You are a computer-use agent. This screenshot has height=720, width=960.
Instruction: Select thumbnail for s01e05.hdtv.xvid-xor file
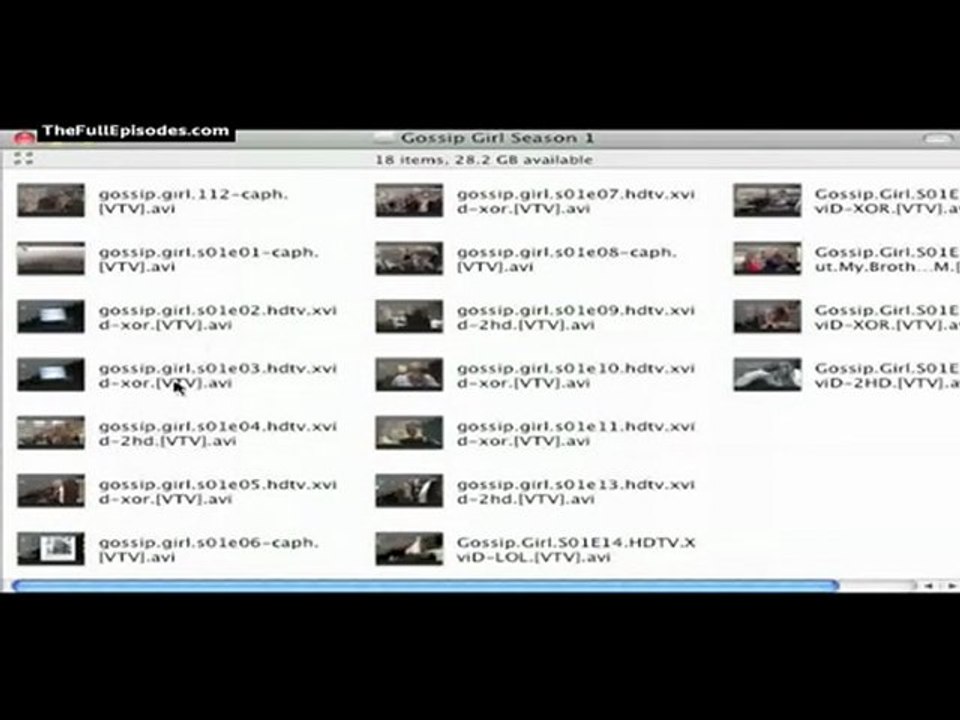(x=51, y=491)
